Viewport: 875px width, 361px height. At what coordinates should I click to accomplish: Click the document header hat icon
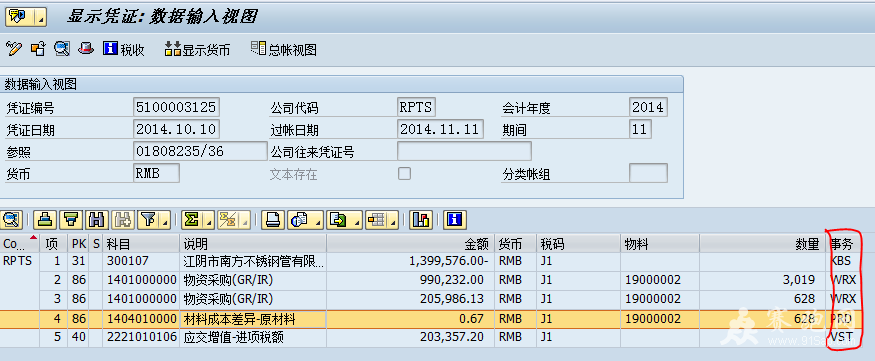pos(85,49)
